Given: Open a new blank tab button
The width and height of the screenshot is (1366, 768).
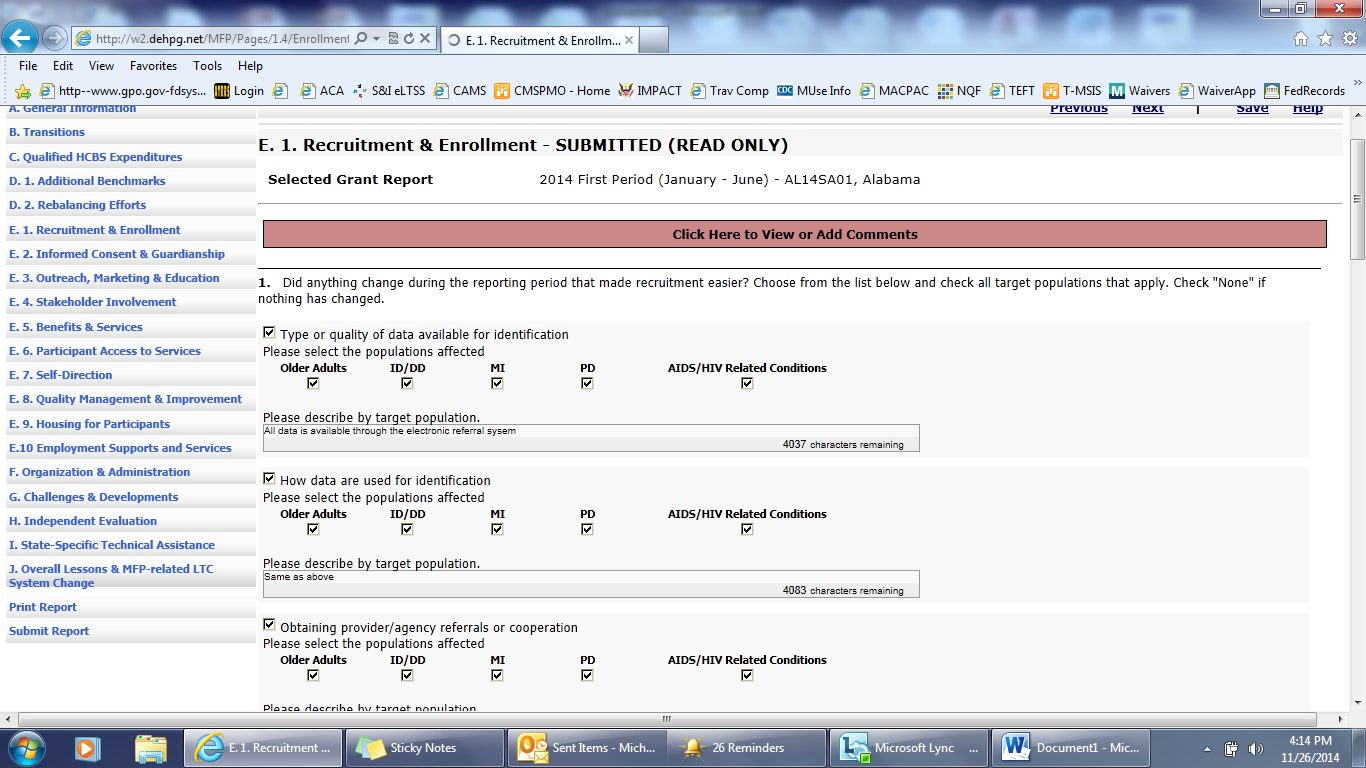Looking at the screenshot, I should pos(653,40).
